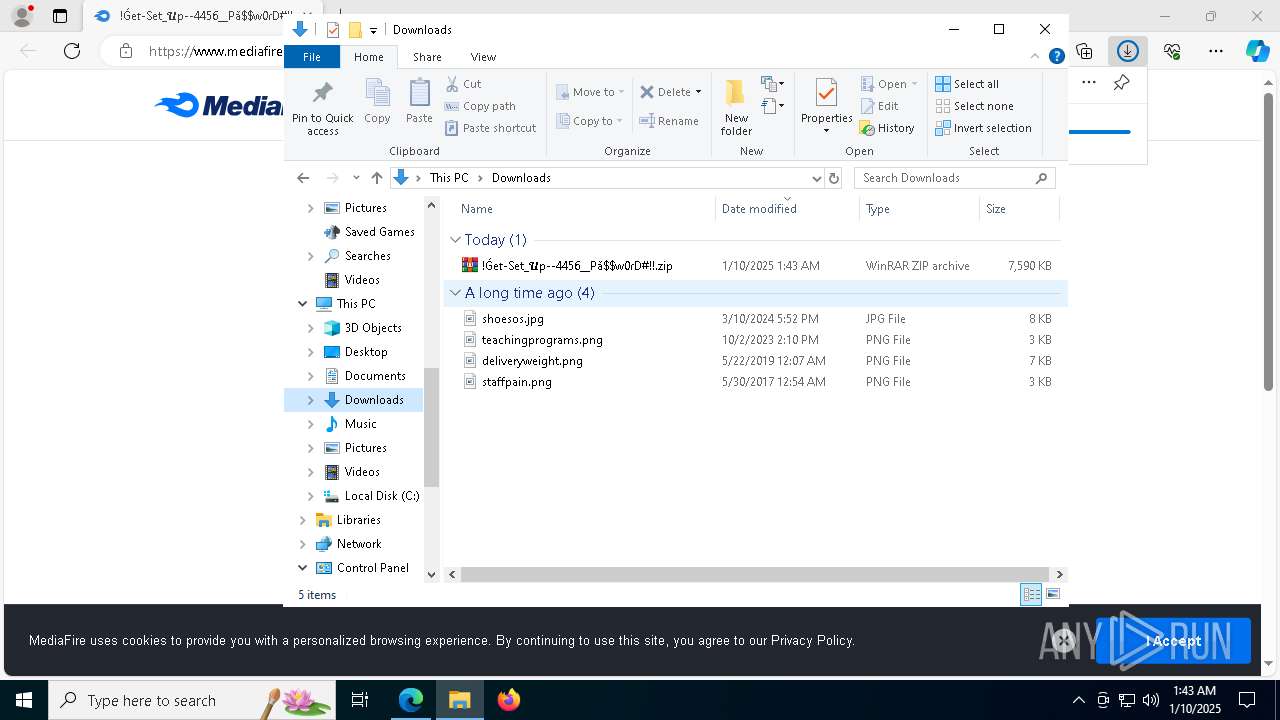
Task: Collapse the ribbon using chevron
Action: [1035, 56]
